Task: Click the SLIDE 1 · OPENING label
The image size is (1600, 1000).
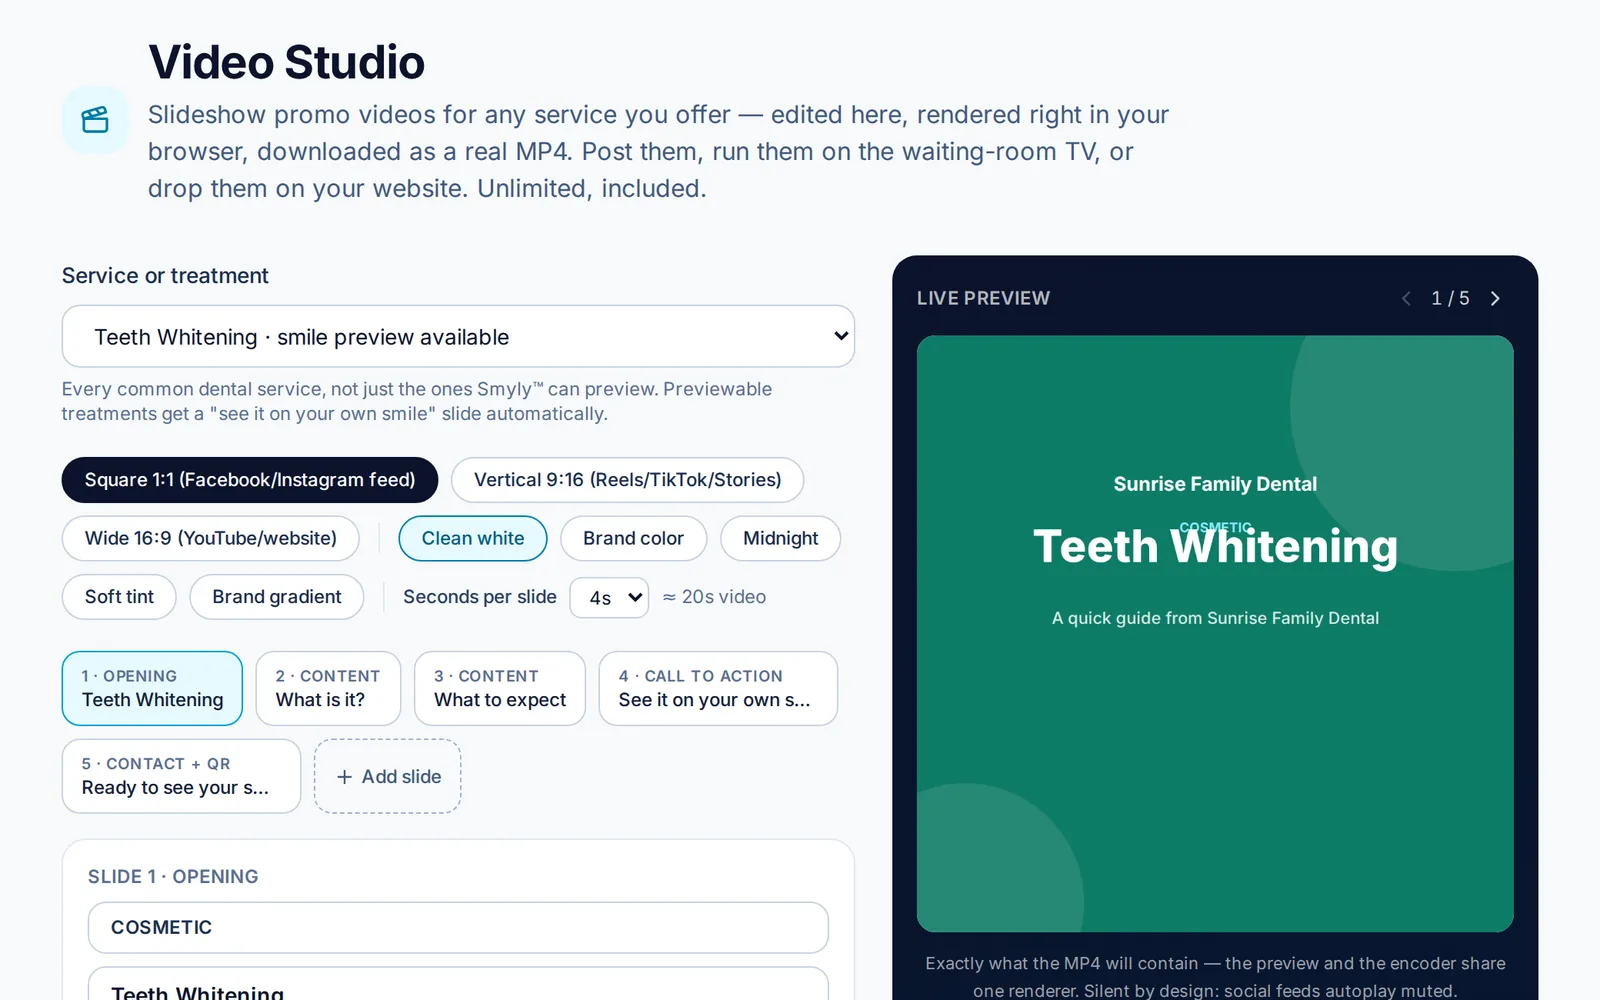Action: [x=173, y=877]
